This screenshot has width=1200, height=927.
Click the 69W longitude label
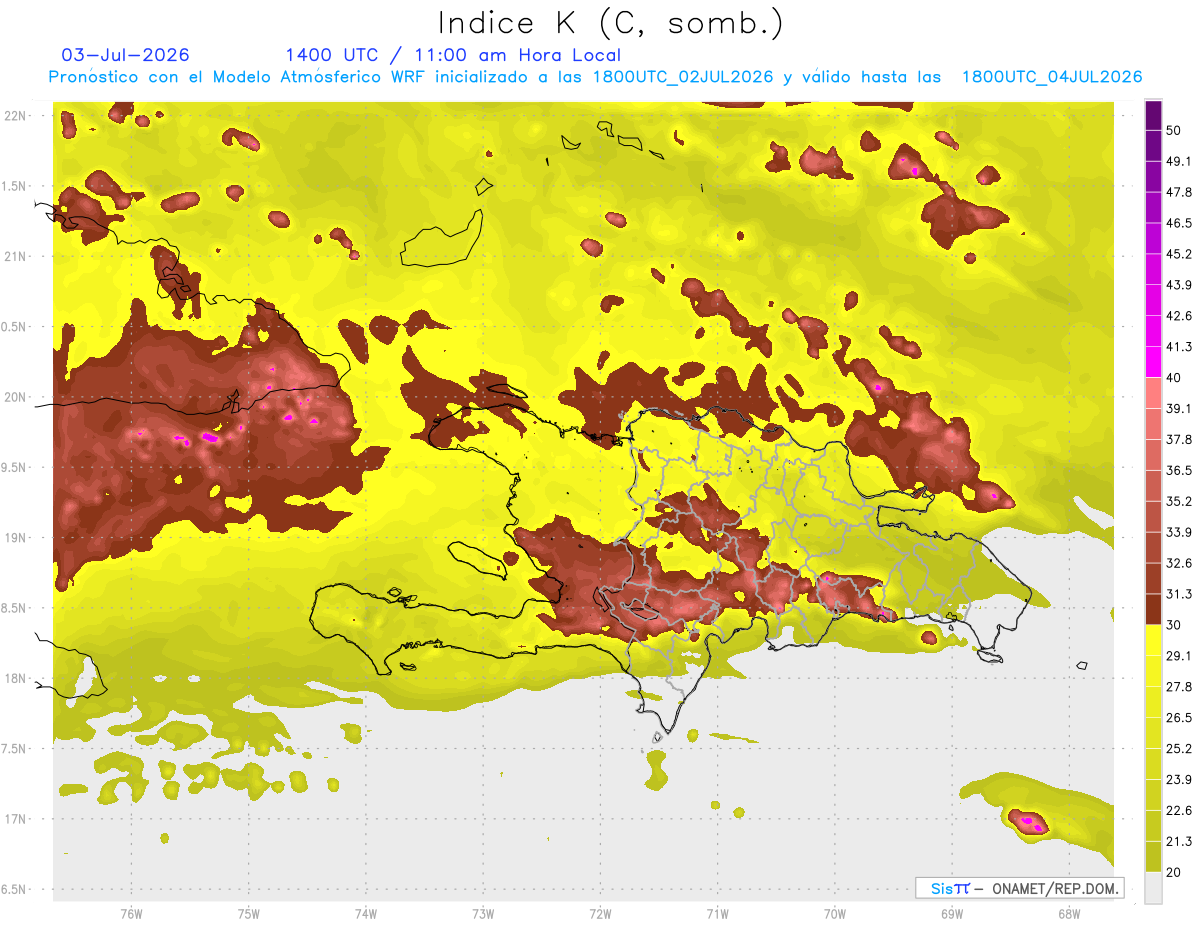(952, 914)
